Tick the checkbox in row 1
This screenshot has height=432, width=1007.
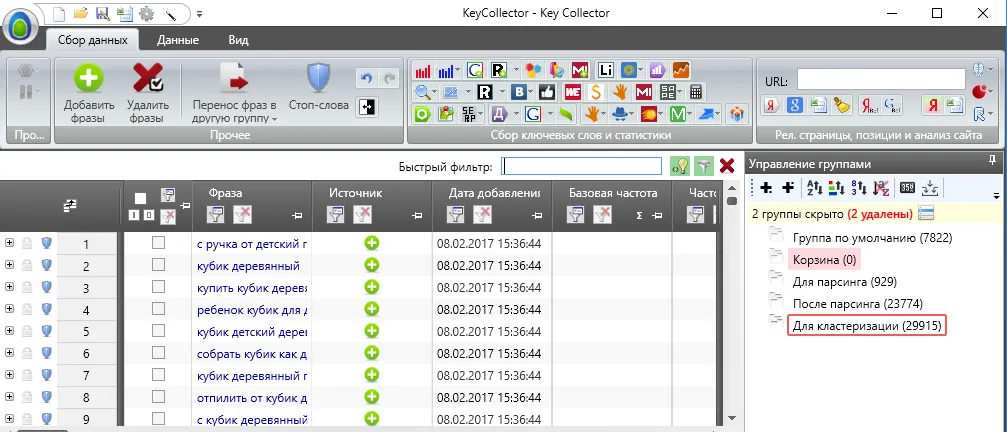pyautogui.click(x=158, y=243)
